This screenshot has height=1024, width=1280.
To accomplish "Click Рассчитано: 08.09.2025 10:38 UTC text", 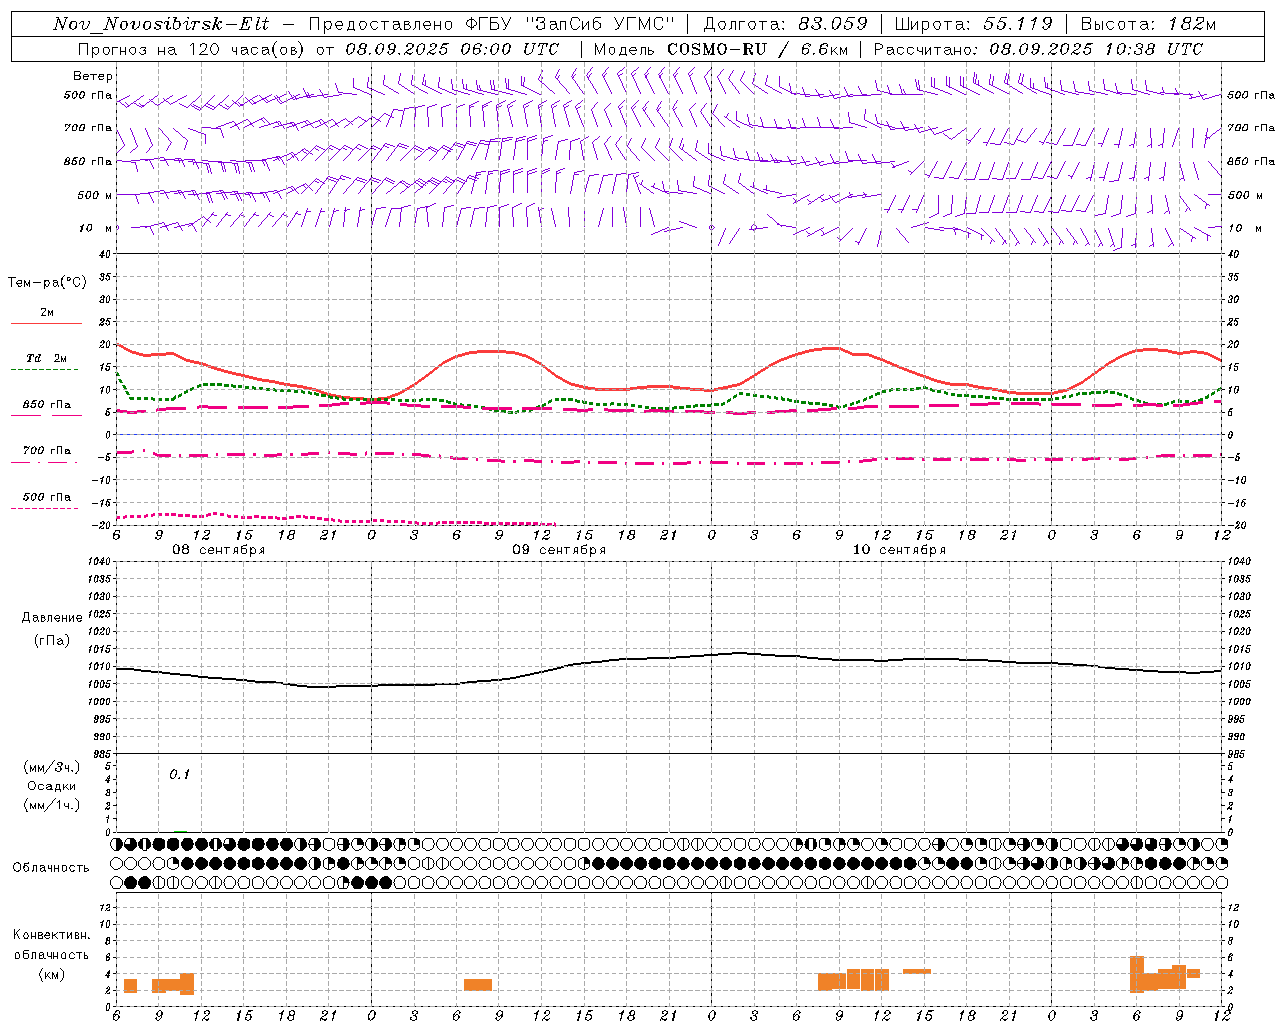I will pos(1038,49).
